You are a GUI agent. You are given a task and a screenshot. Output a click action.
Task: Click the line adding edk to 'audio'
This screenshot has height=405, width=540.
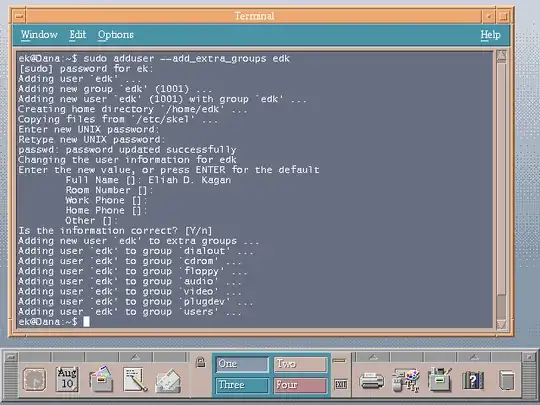[130, 281]
